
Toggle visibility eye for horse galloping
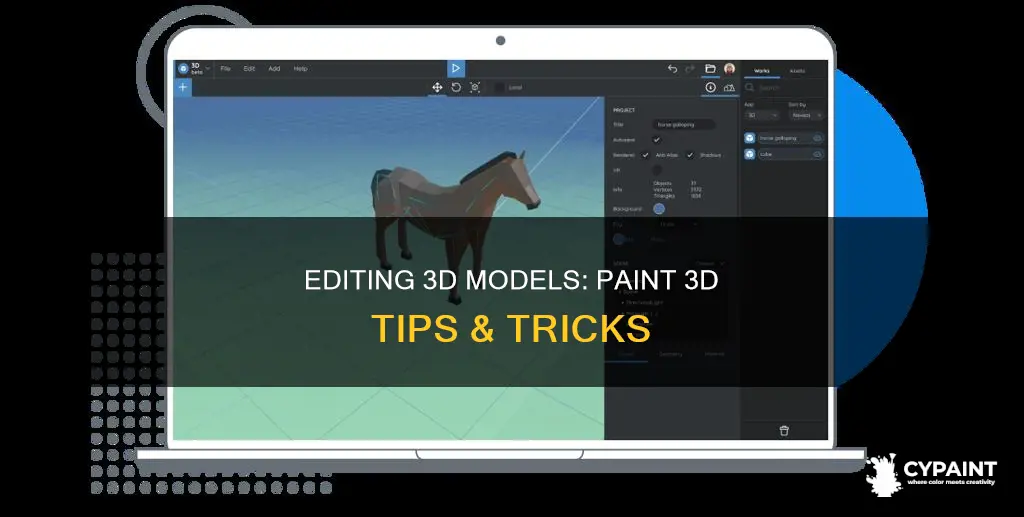[x=817, y=138]
